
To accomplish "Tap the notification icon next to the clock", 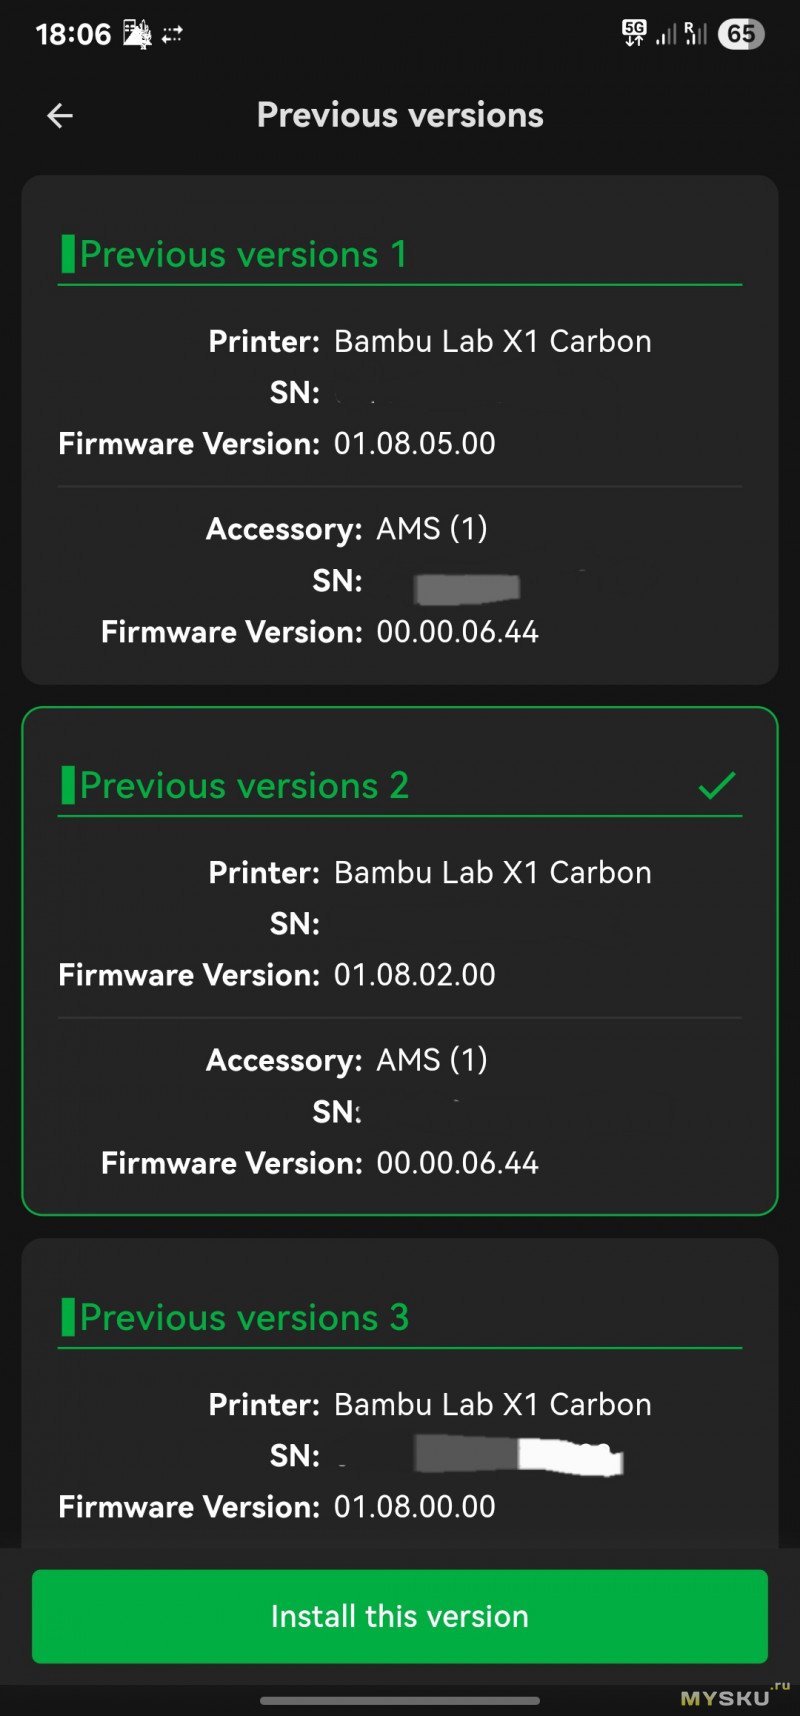I will coord(137,34).
